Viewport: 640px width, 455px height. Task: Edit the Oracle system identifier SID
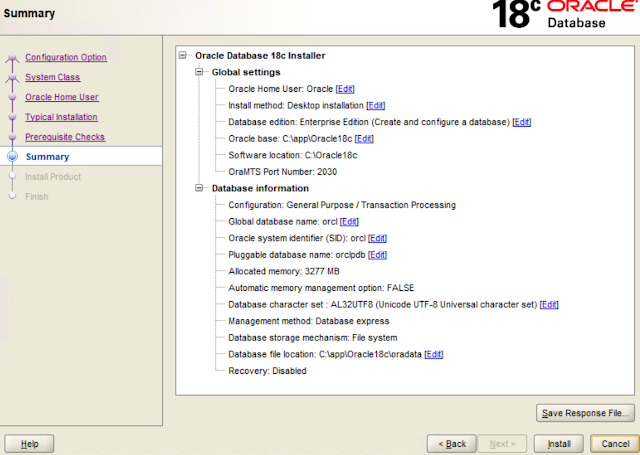(377, 238)
